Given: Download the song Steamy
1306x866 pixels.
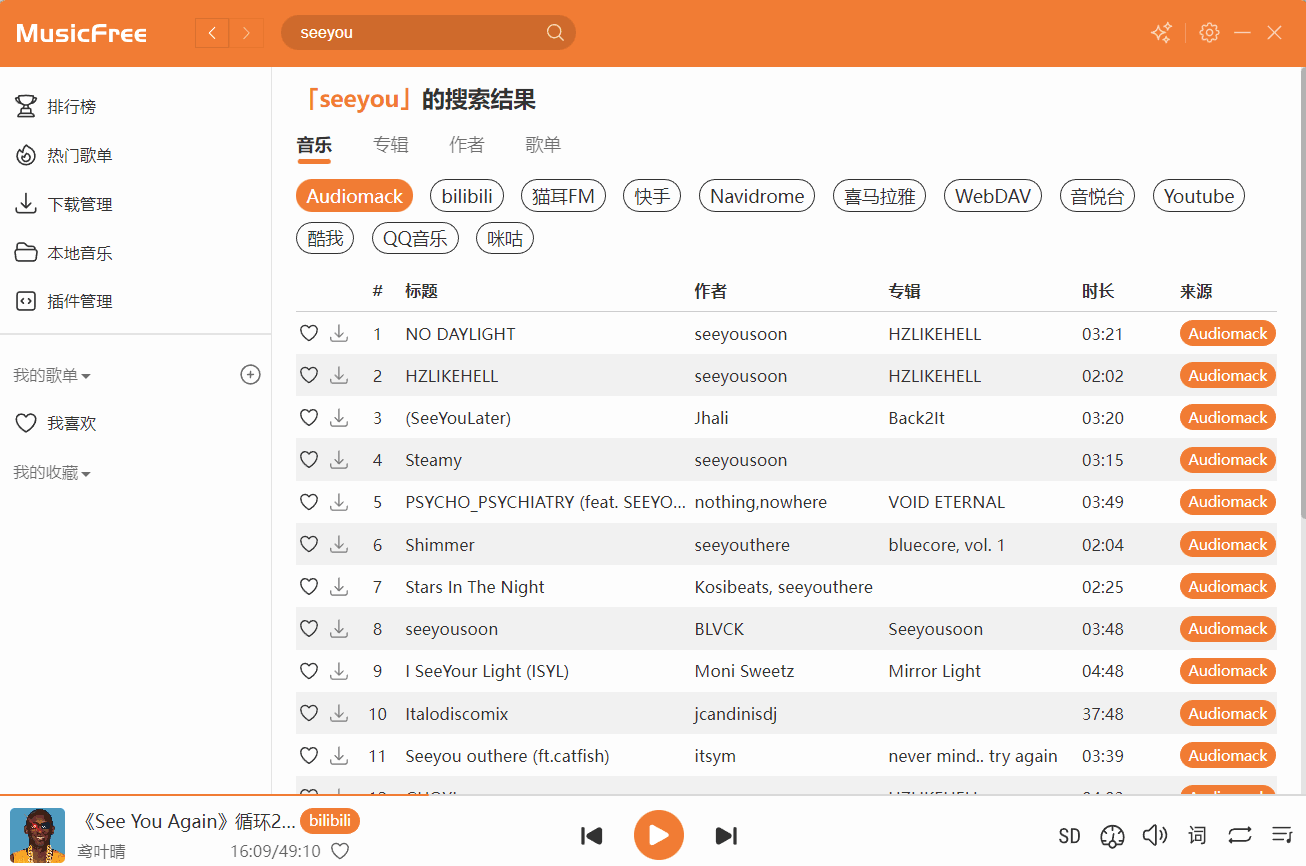Looking at the screenshot, I should coord(339,459).
